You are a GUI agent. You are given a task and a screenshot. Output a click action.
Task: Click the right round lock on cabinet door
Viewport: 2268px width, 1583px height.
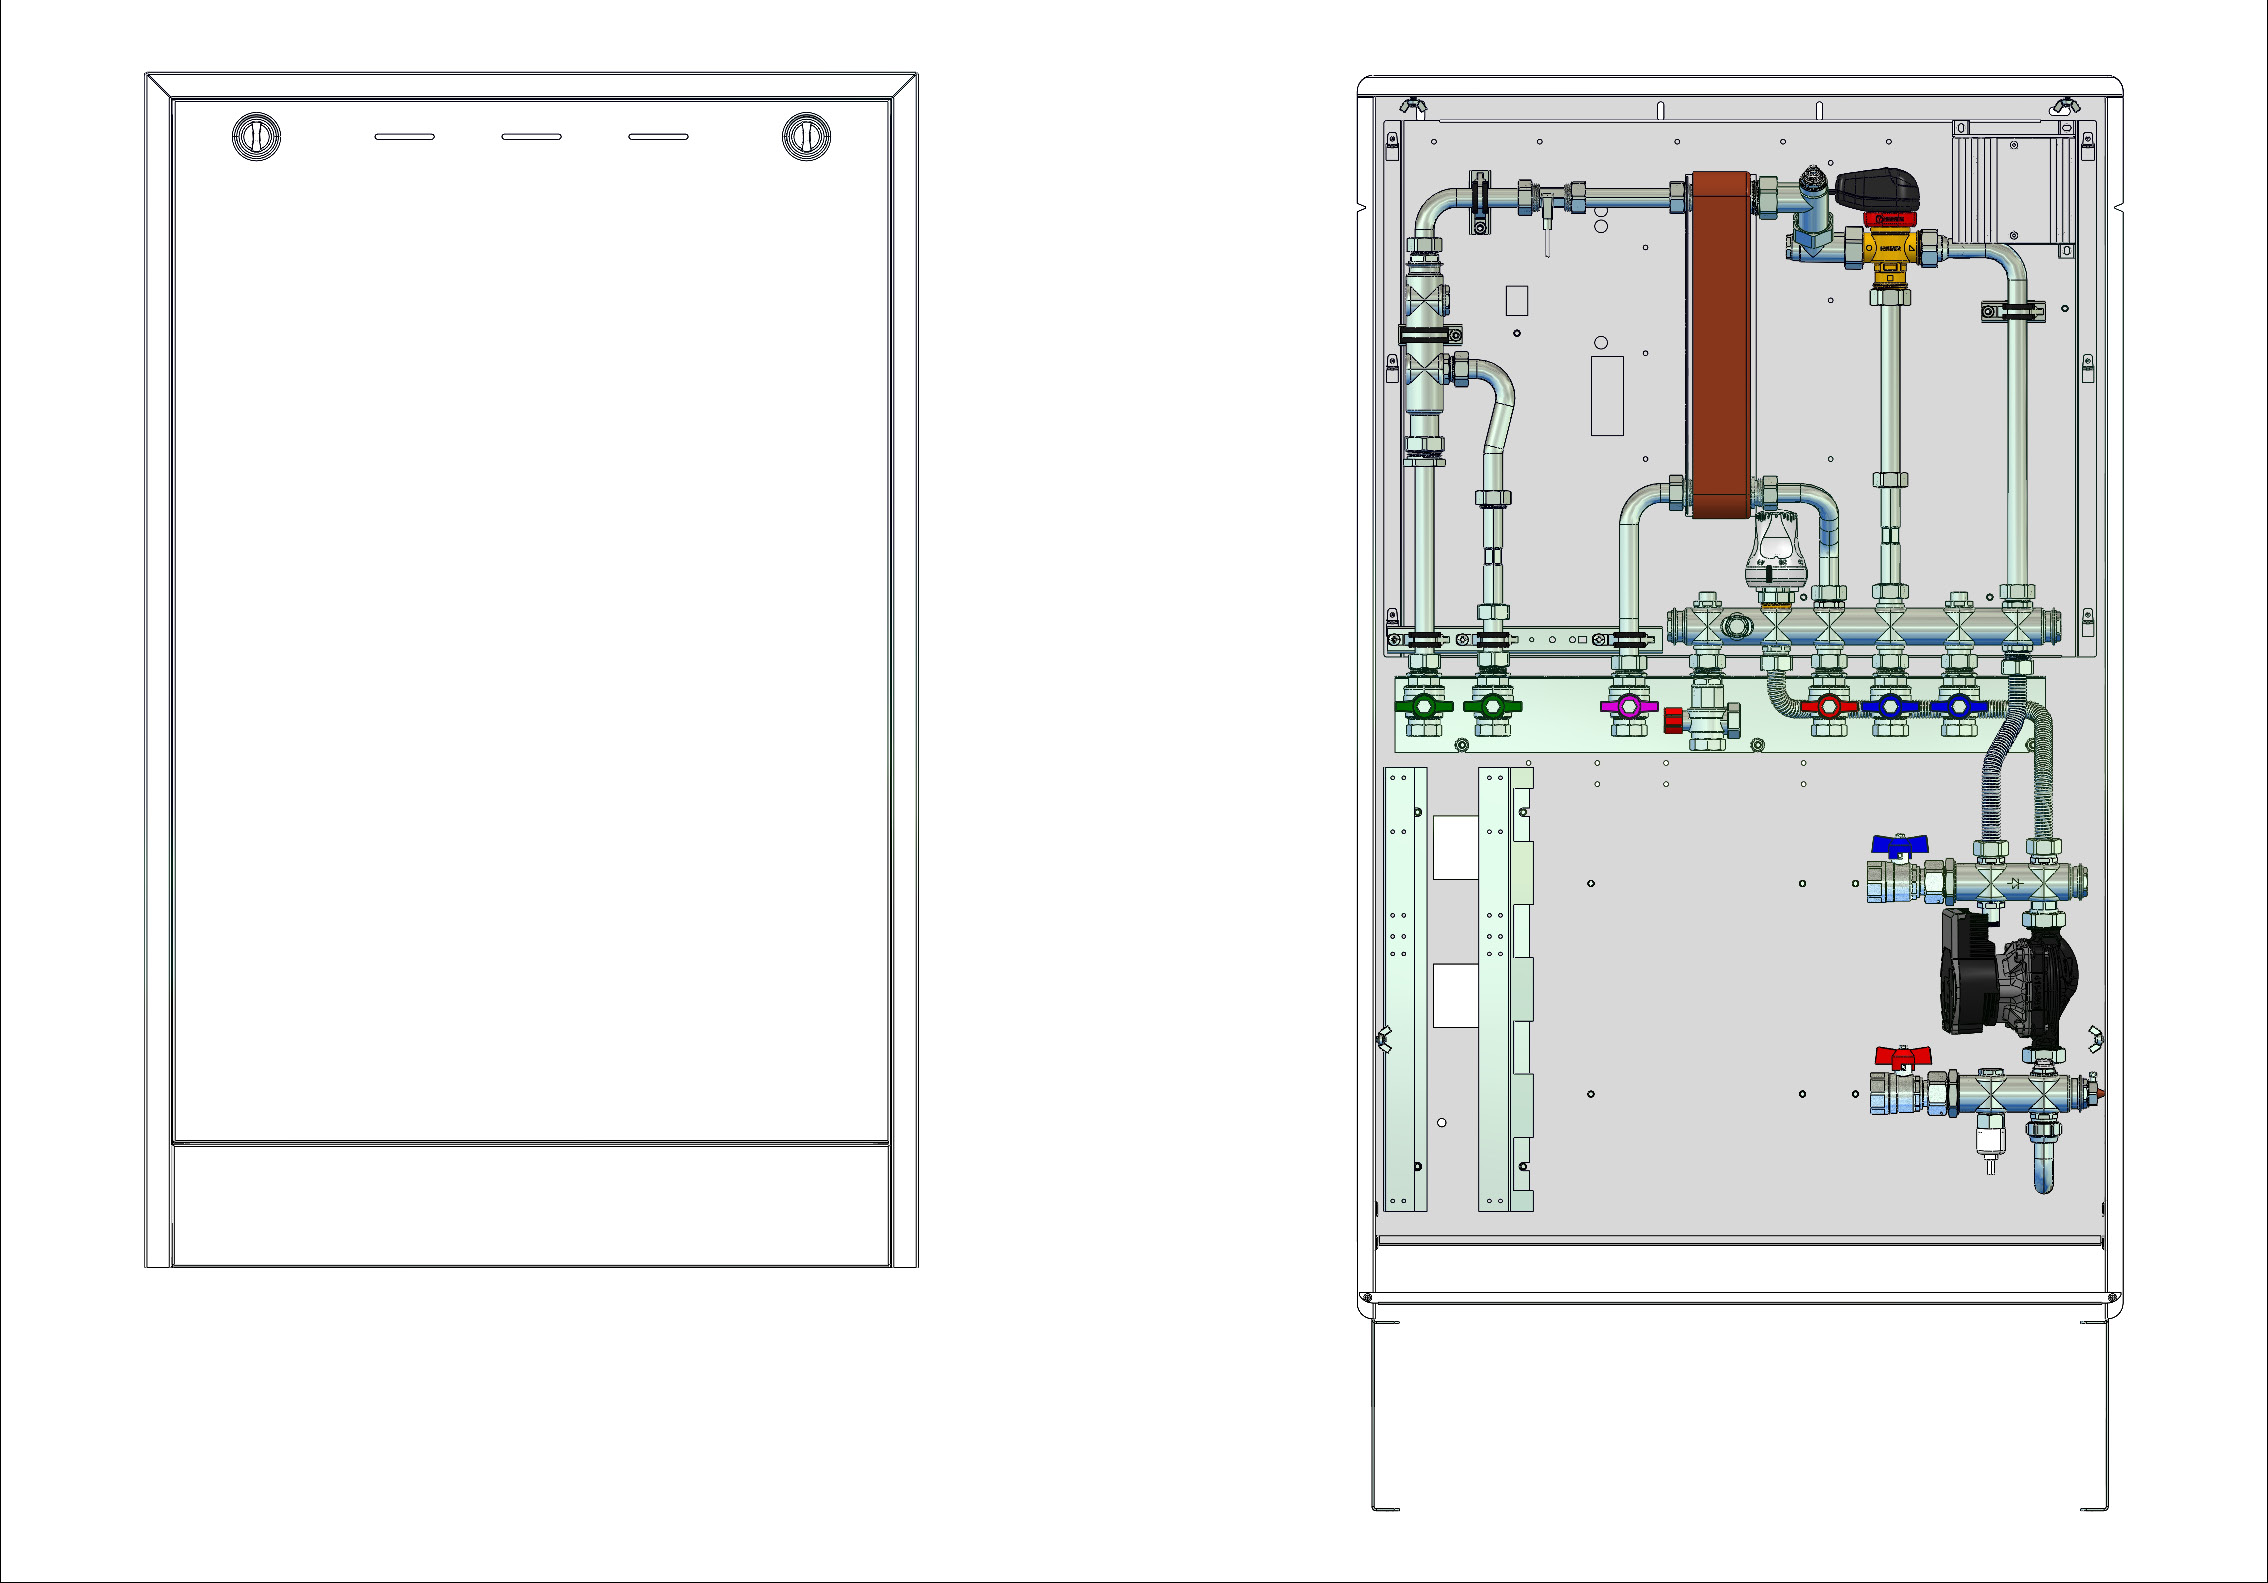coord(806,137)
